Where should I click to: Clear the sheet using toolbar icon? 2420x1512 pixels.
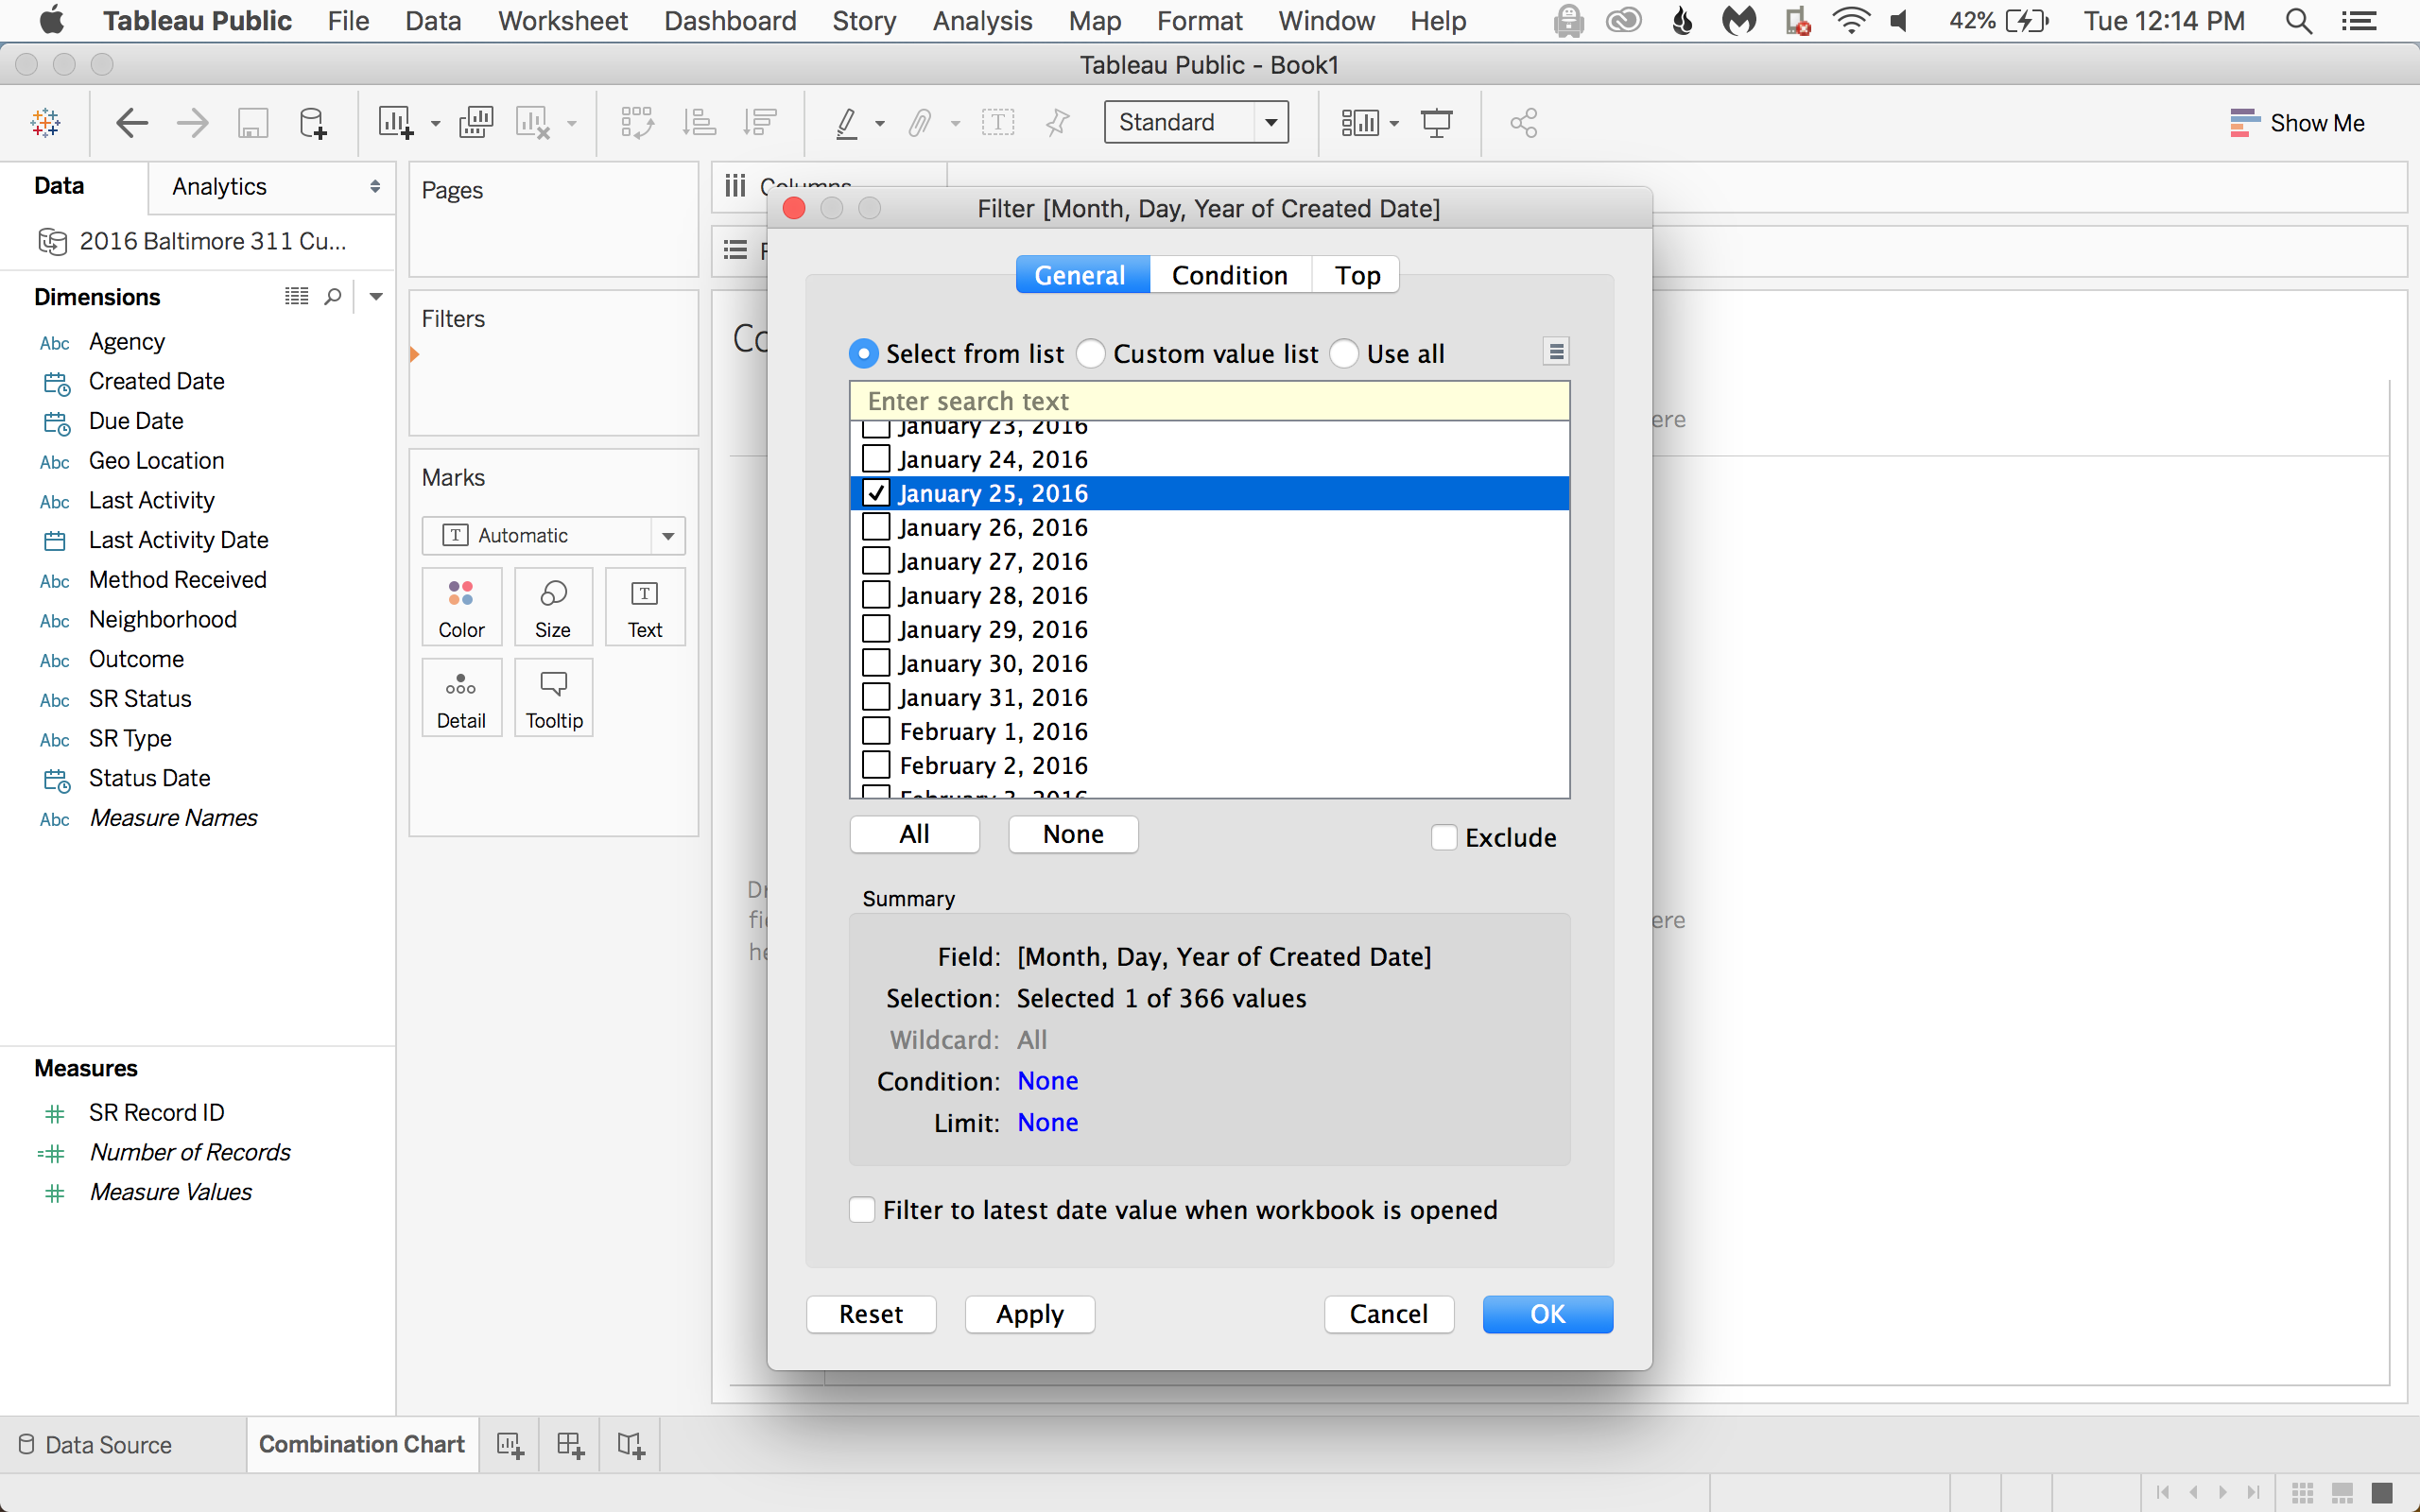pos(533,123)
